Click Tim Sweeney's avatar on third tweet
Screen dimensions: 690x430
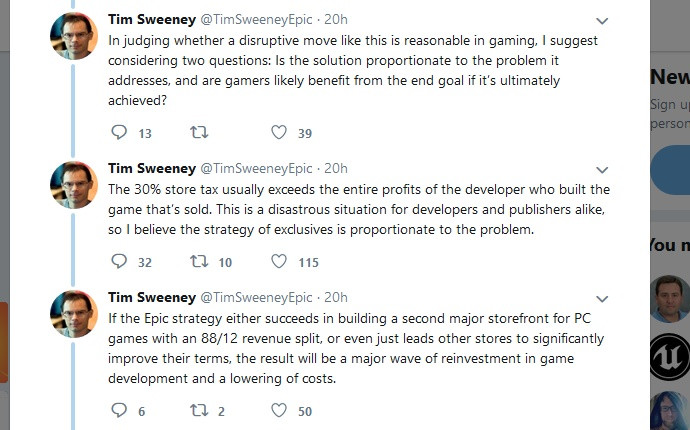[x=74, y=314]
